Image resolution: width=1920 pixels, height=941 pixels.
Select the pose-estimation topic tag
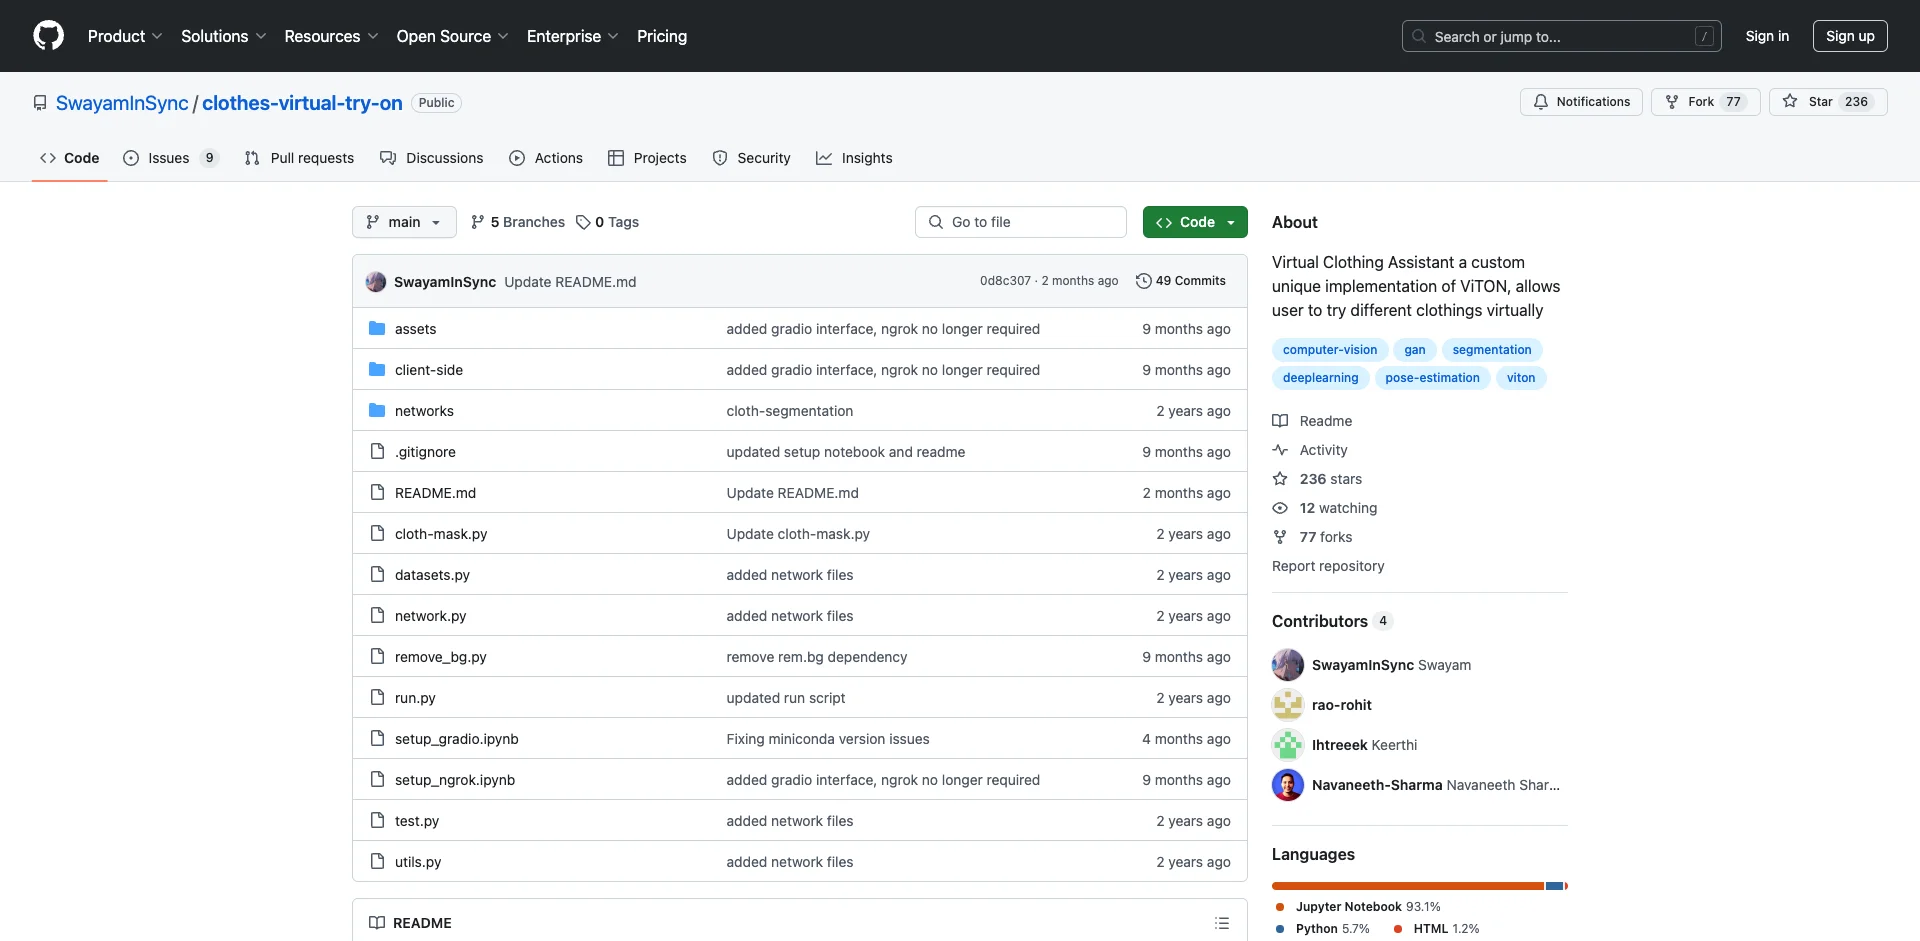click(x=1432, y=378)
